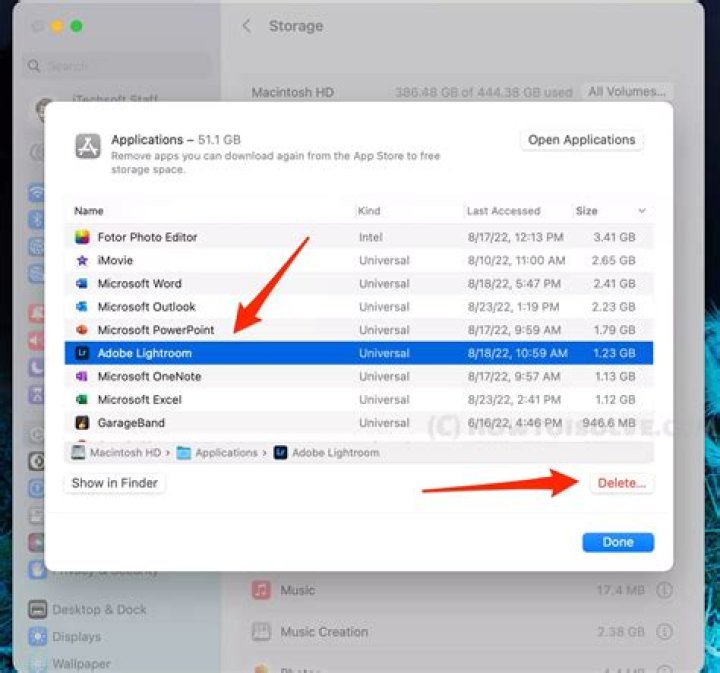This screenshot has width=720, height=673.
Task: Click the Adobe Lightroom Lr icon in list
Action: click(x=82, y=353)
